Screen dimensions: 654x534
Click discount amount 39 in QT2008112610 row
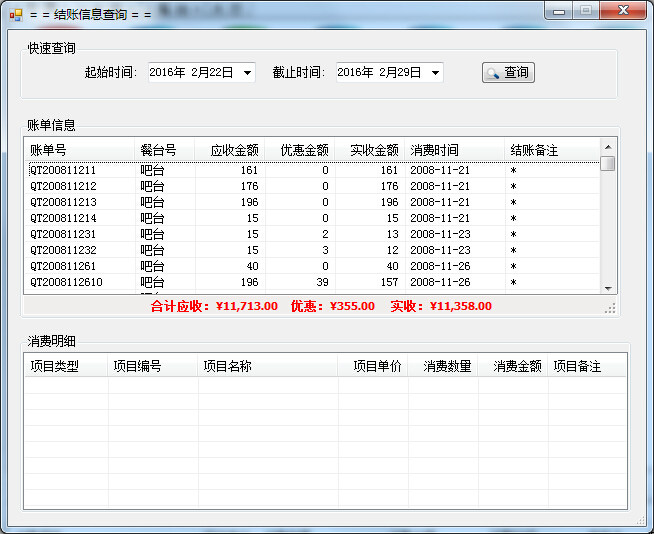322,282
